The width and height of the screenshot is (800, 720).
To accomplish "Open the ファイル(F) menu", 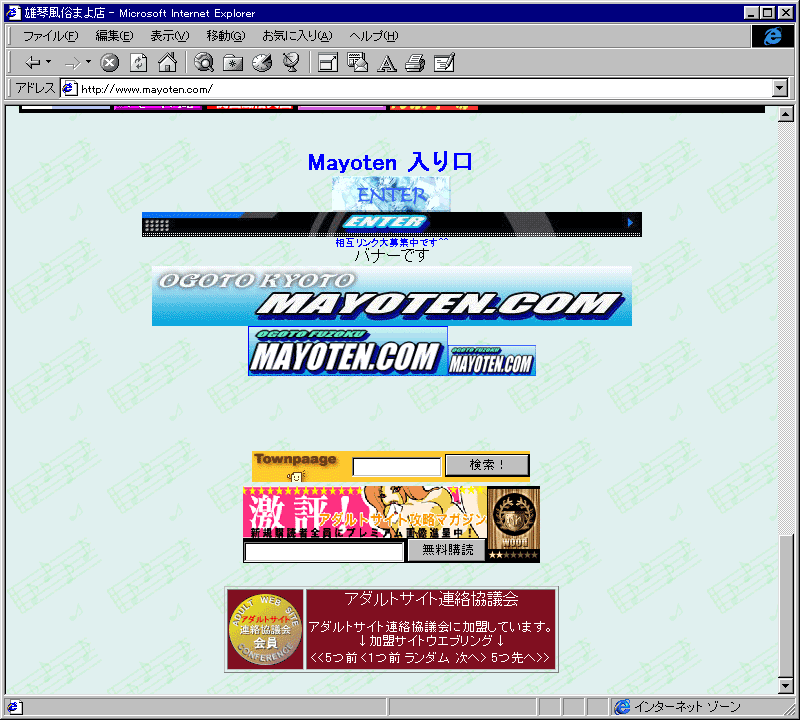I will 51,36.
